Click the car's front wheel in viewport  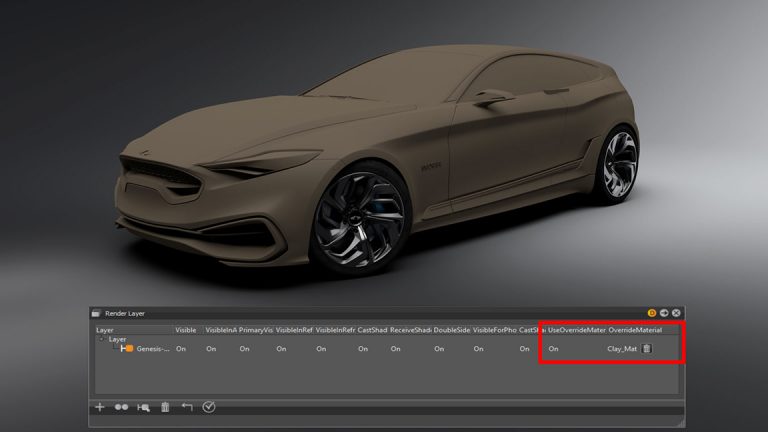tap(357, 213)
